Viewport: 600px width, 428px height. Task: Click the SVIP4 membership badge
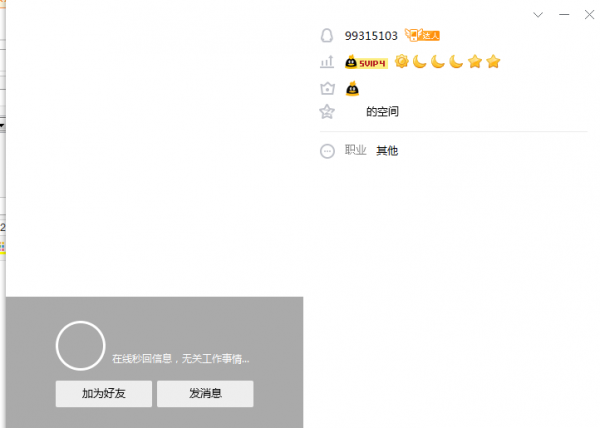pyautogui.click(x=366, y=62)
